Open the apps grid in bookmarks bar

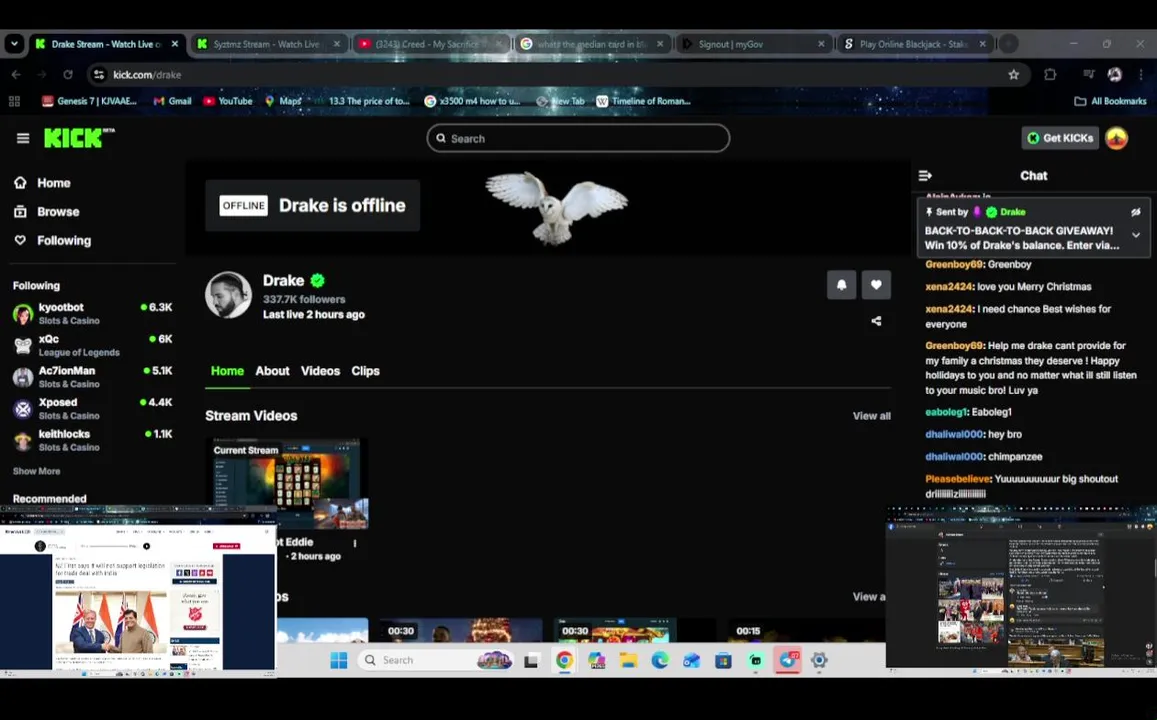point(14,101)
